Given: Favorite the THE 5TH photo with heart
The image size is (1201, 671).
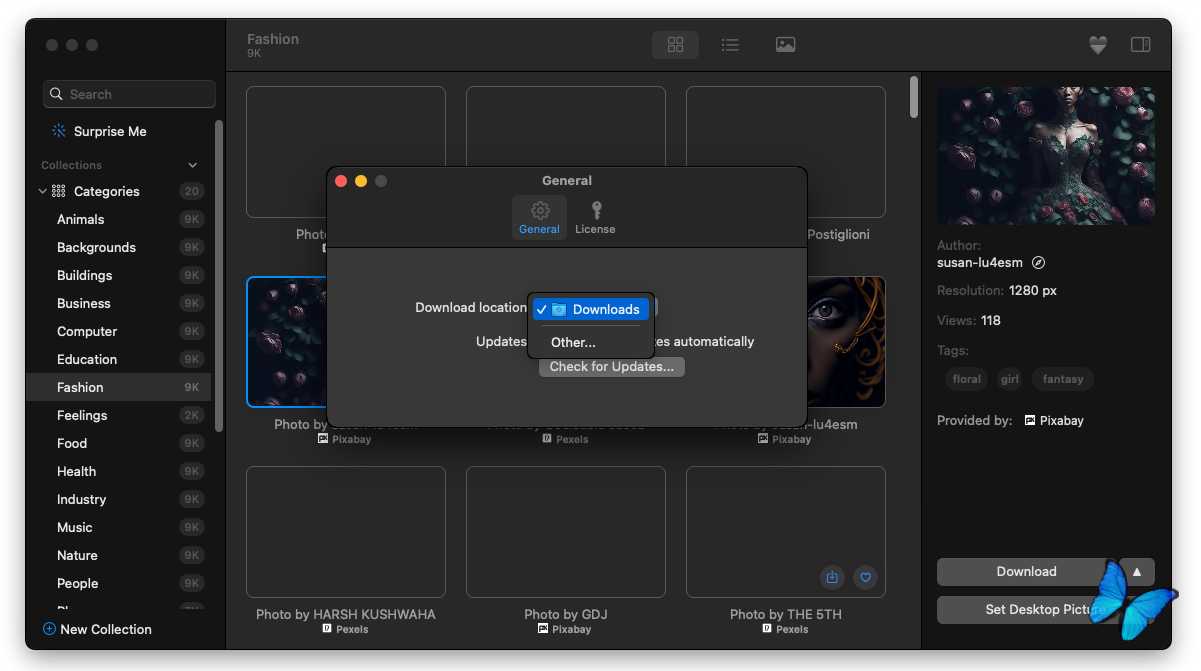Looking at the screenshot, I should click(x=866, y=577).
